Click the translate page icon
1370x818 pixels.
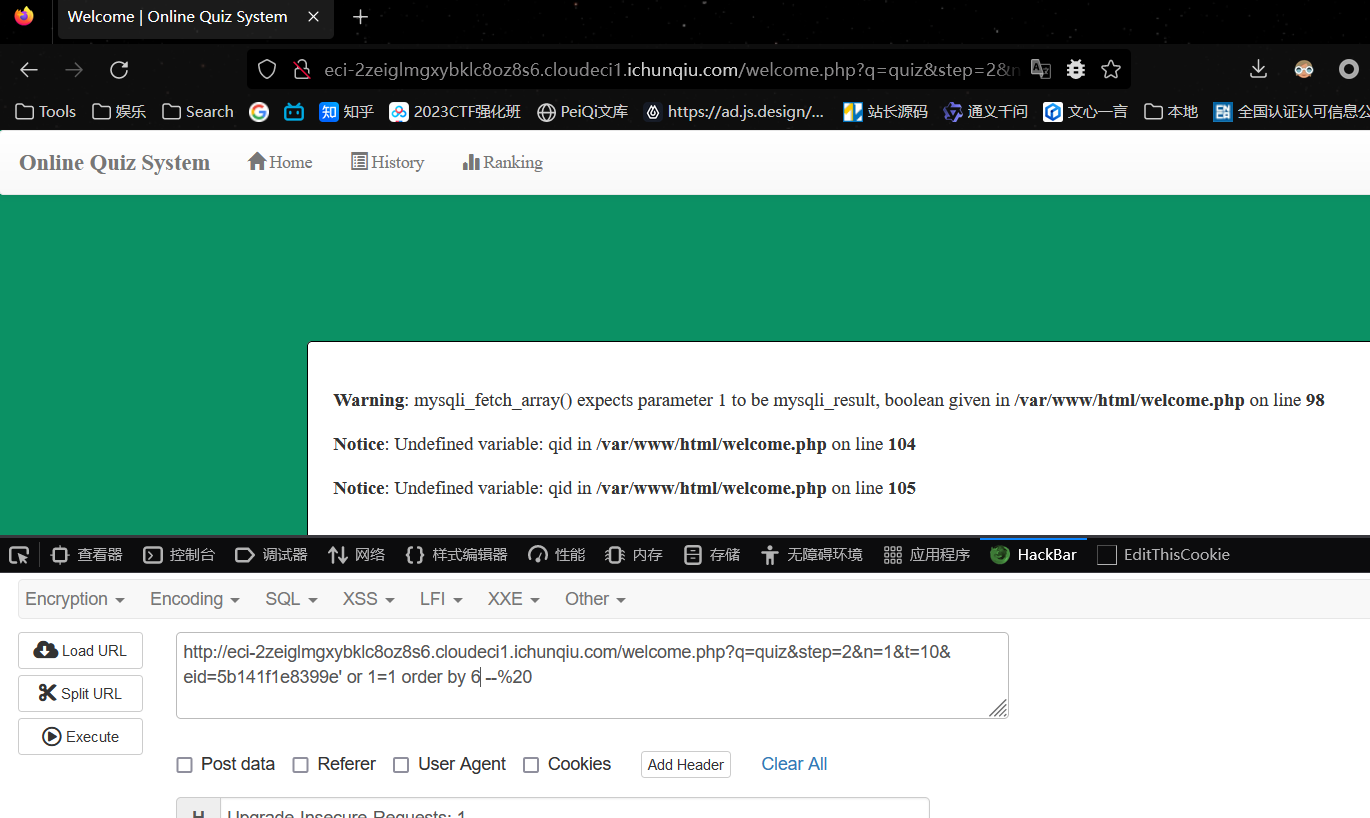1041,69
